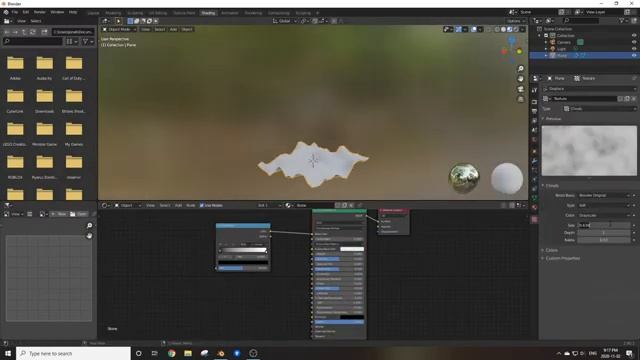Toggle X-ray mode in viewport header

(488, 29)
